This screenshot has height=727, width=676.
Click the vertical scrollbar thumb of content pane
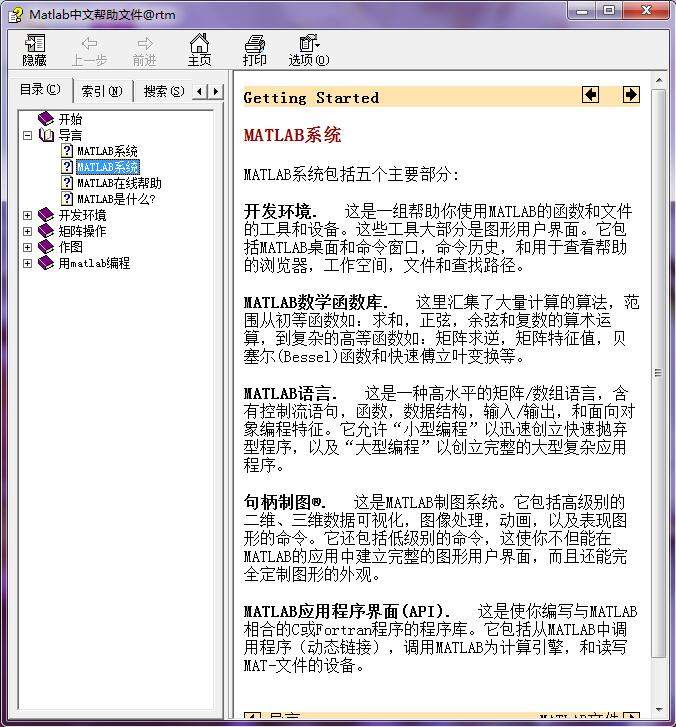(x=659, y=373)
